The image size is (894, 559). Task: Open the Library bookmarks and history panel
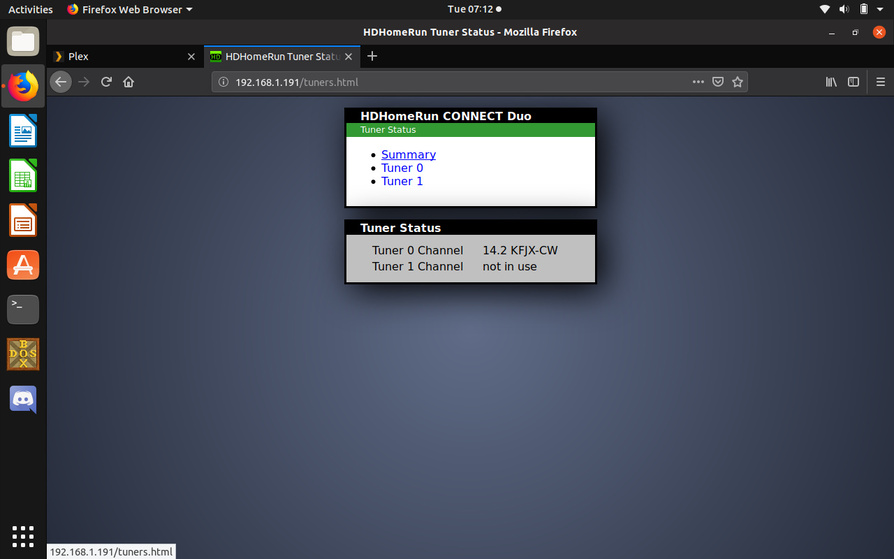831,82
